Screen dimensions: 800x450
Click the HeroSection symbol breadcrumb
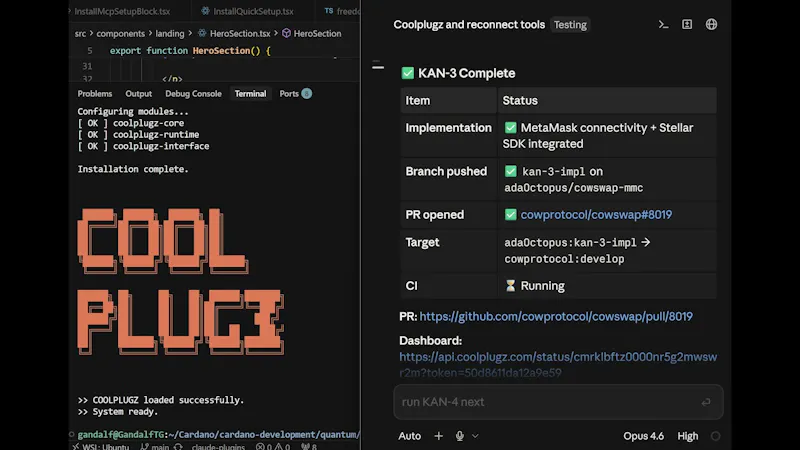[x=312, y=33]
